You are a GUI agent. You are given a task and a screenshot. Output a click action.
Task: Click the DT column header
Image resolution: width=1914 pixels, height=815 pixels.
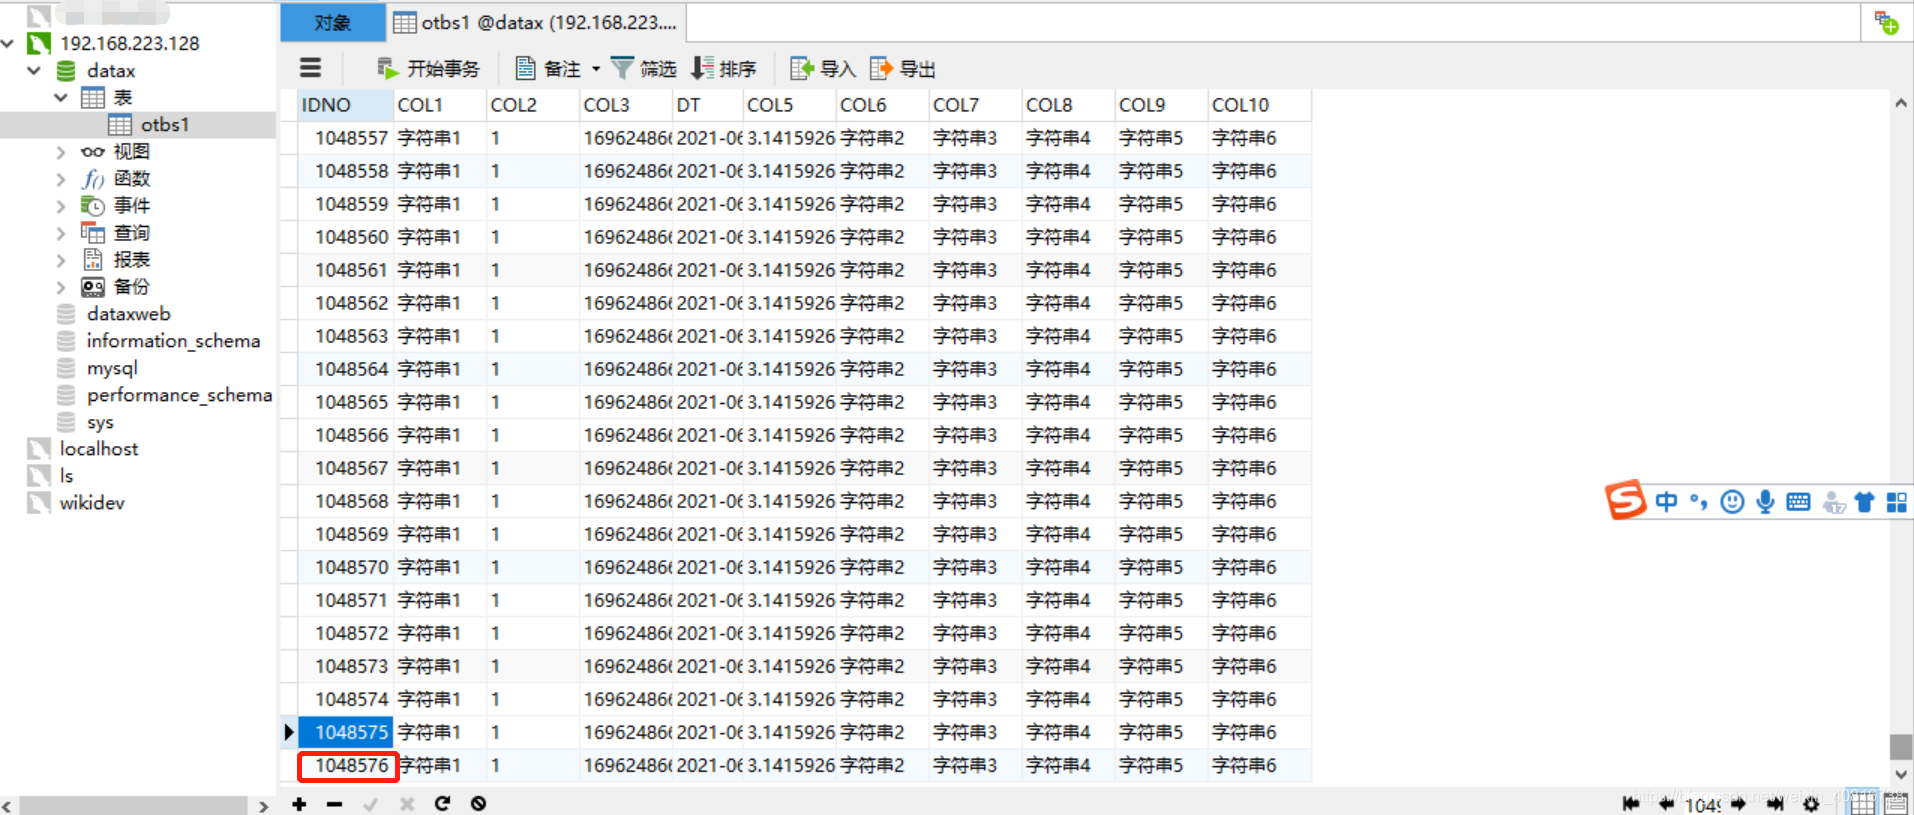[x=708, y=105]
